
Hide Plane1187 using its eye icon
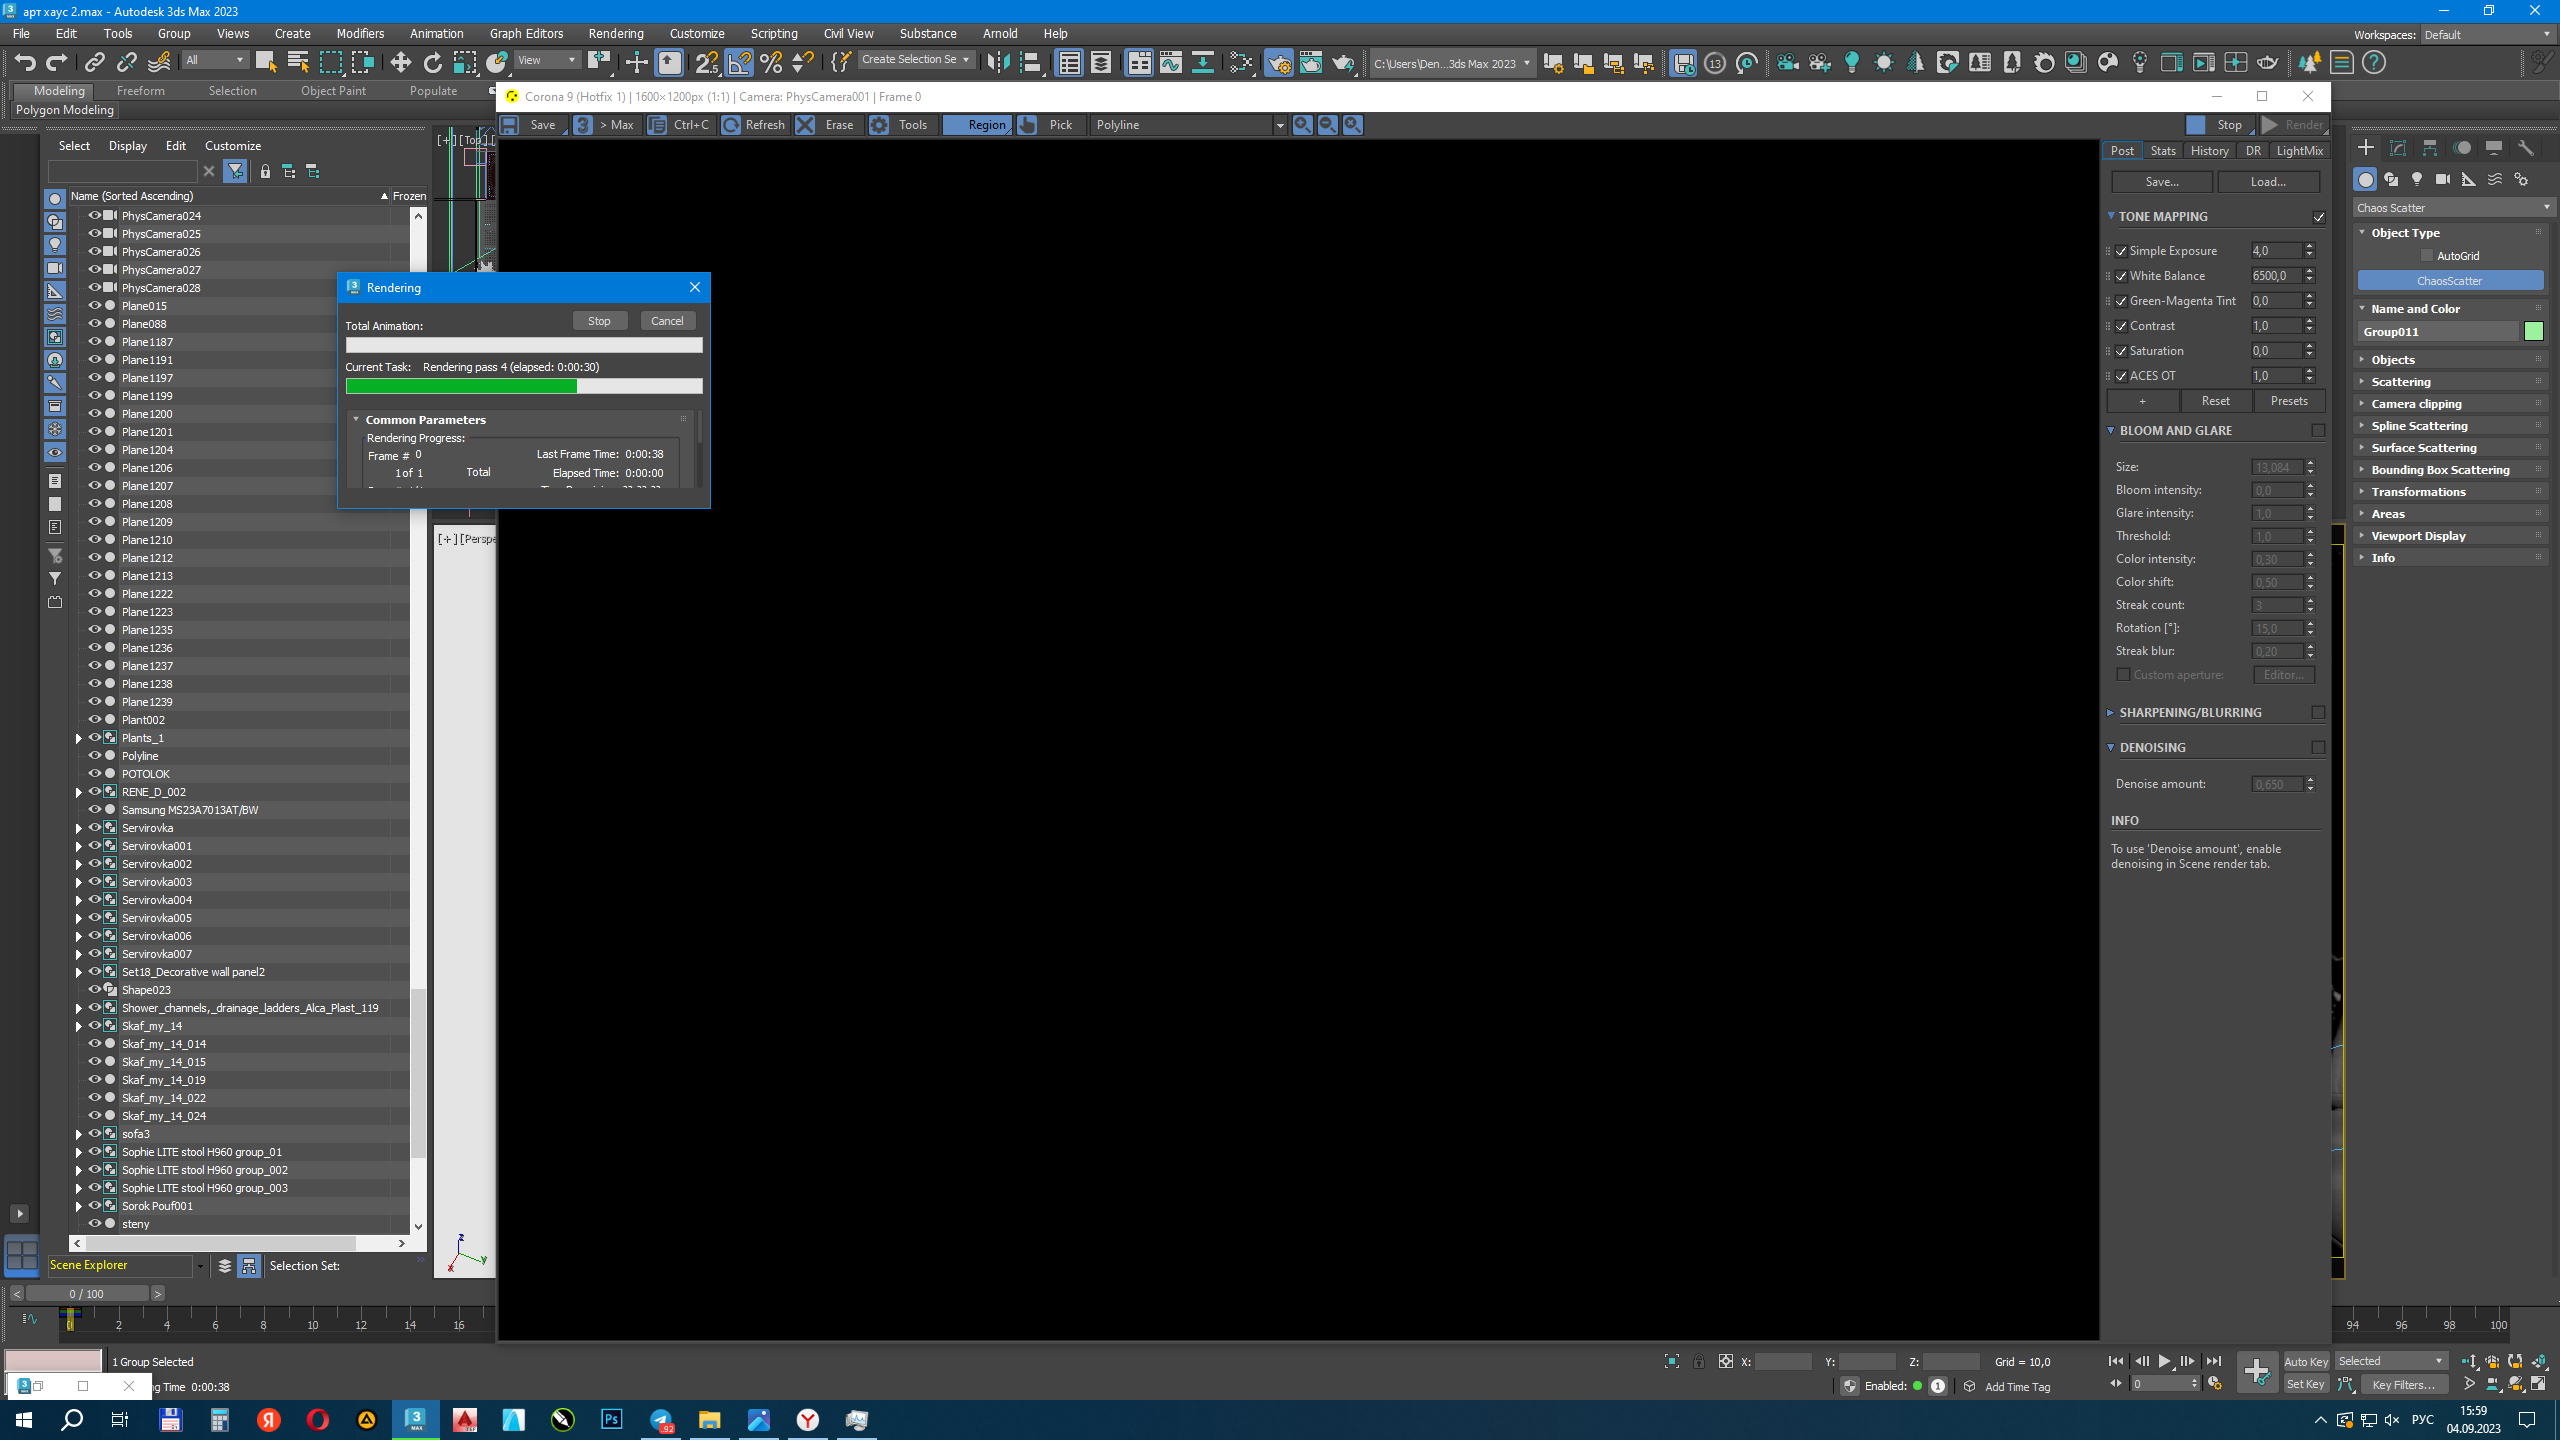(95, 342)
